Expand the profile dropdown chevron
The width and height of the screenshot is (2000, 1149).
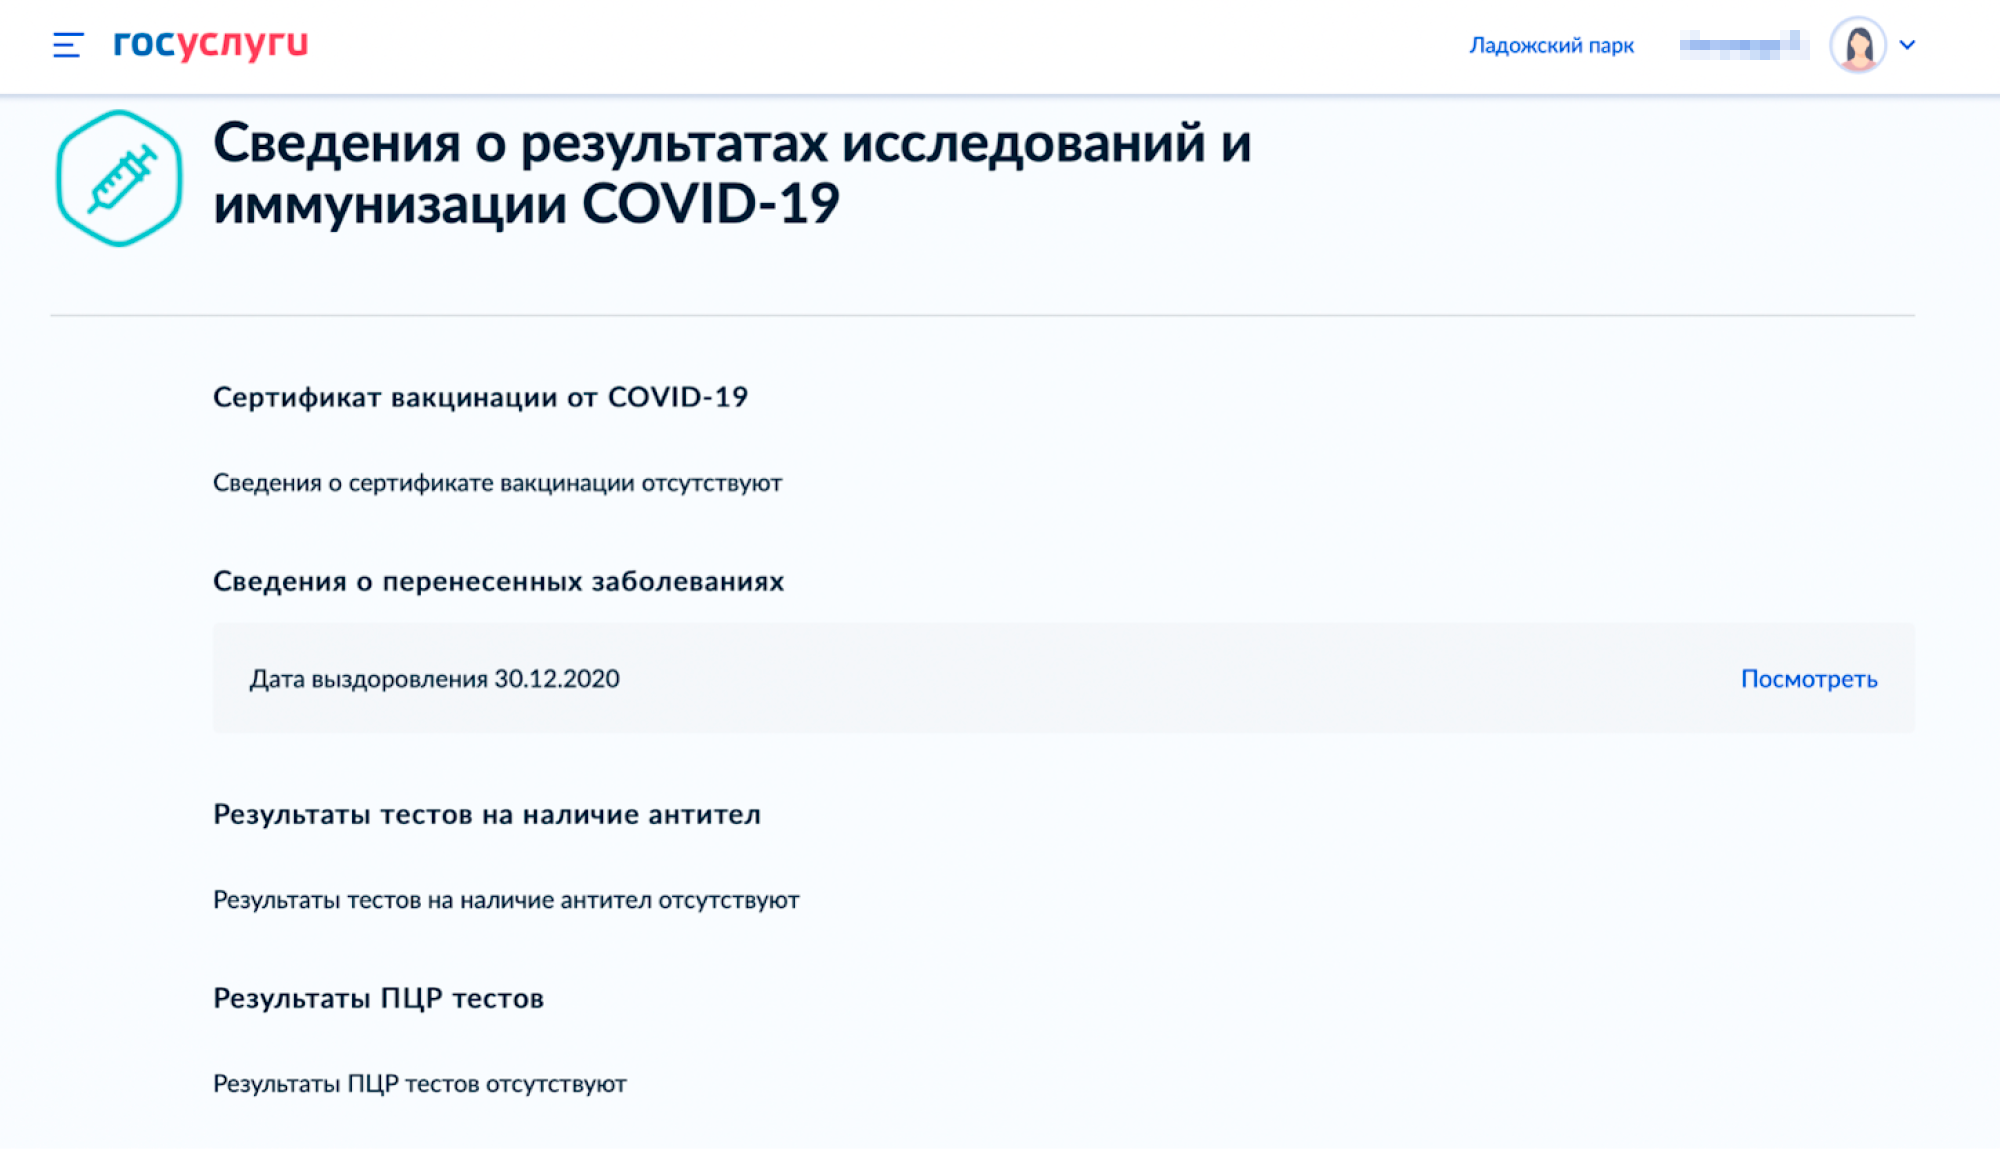pos(1907,45)
